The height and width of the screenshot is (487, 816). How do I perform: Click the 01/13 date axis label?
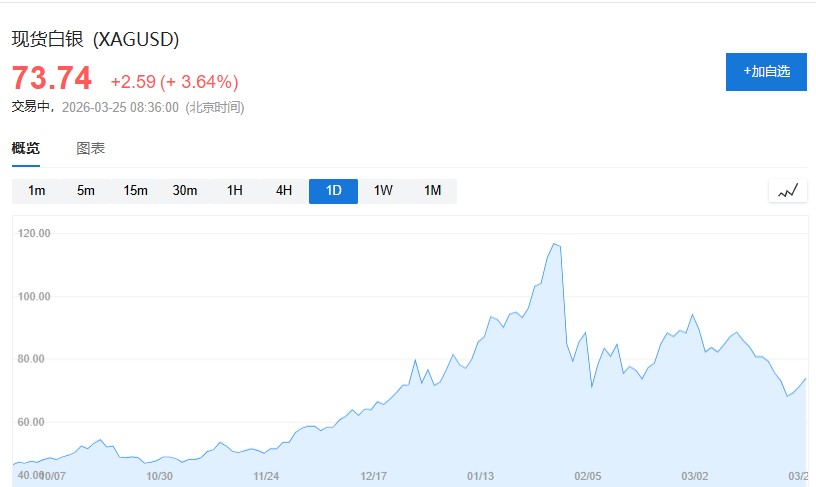click(481, 476)
